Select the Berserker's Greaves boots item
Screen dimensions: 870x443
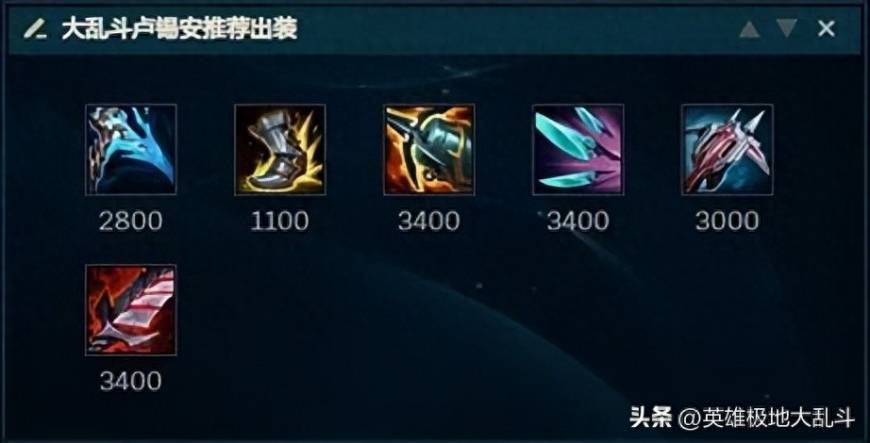click(x=280, y=150)
